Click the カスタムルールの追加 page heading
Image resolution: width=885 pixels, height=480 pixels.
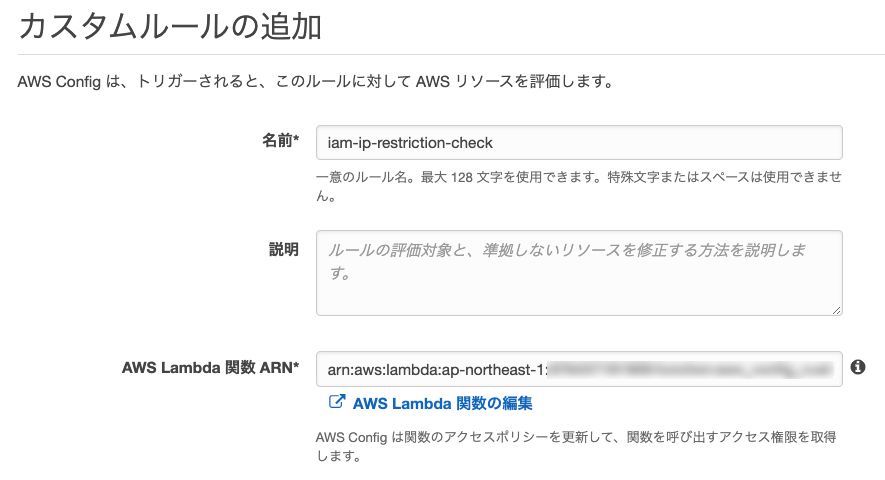170,27
